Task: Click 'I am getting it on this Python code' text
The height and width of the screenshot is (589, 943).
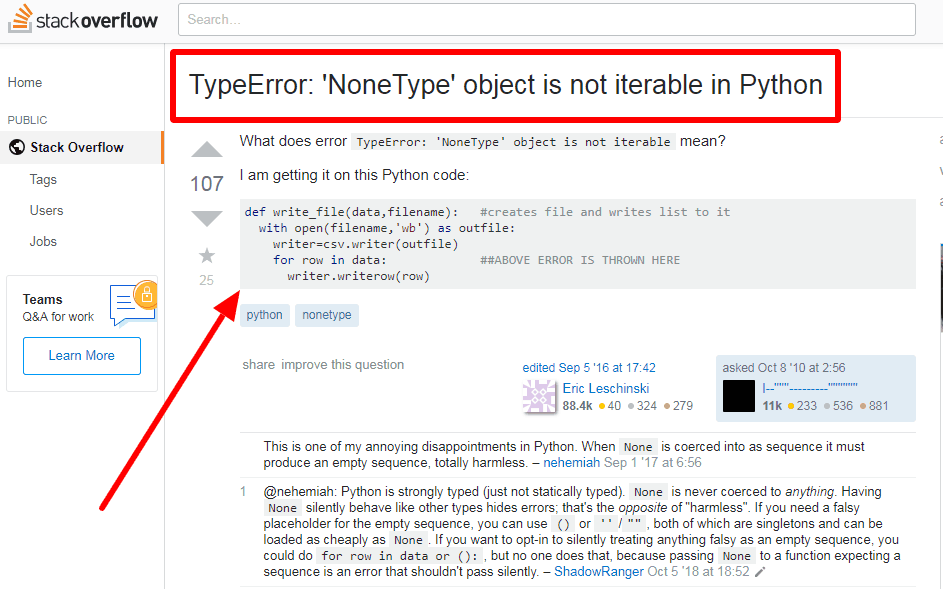Action: tap(354, 175)
